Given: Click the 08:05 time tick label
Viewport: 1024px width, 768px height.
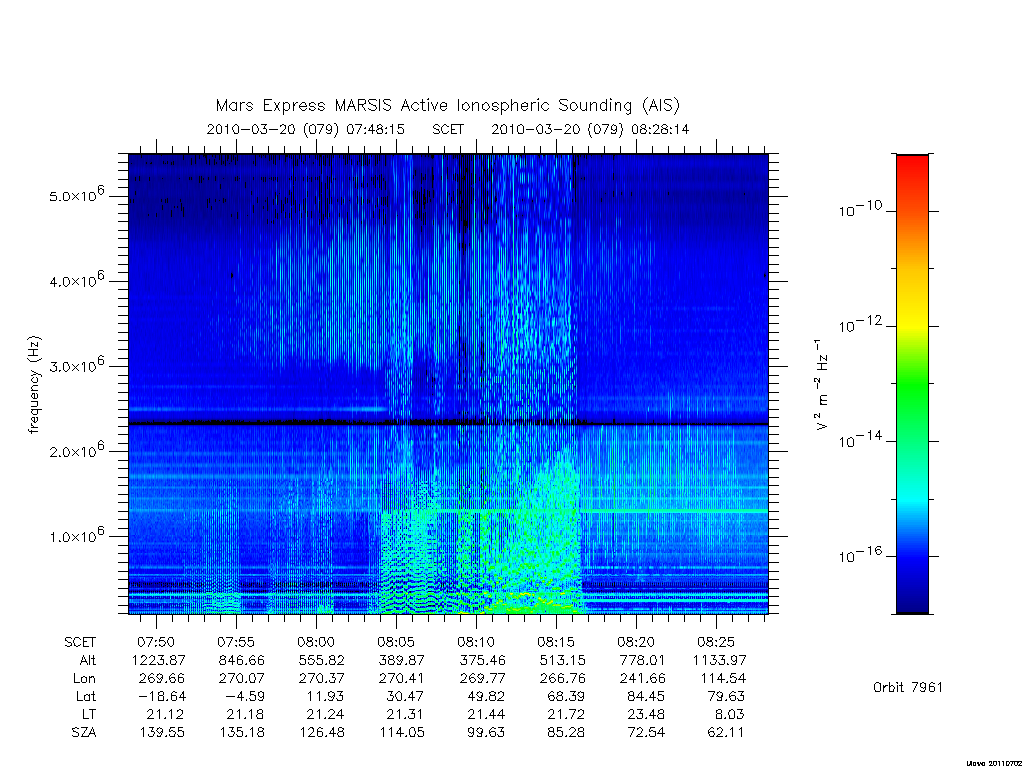Looking at the screenshot, I should pyautogui.click(x=396, y=642).
